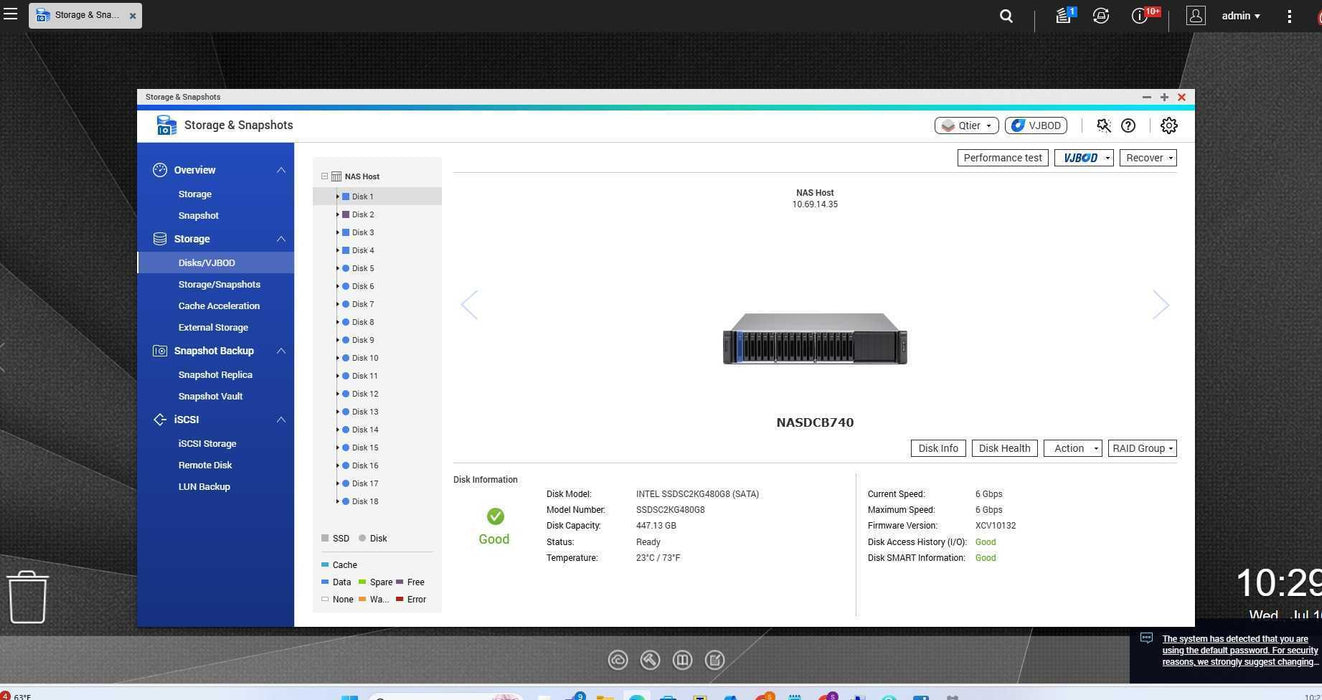Open the Qtier dropdown
1322x700 pixels.
[966, 126]
